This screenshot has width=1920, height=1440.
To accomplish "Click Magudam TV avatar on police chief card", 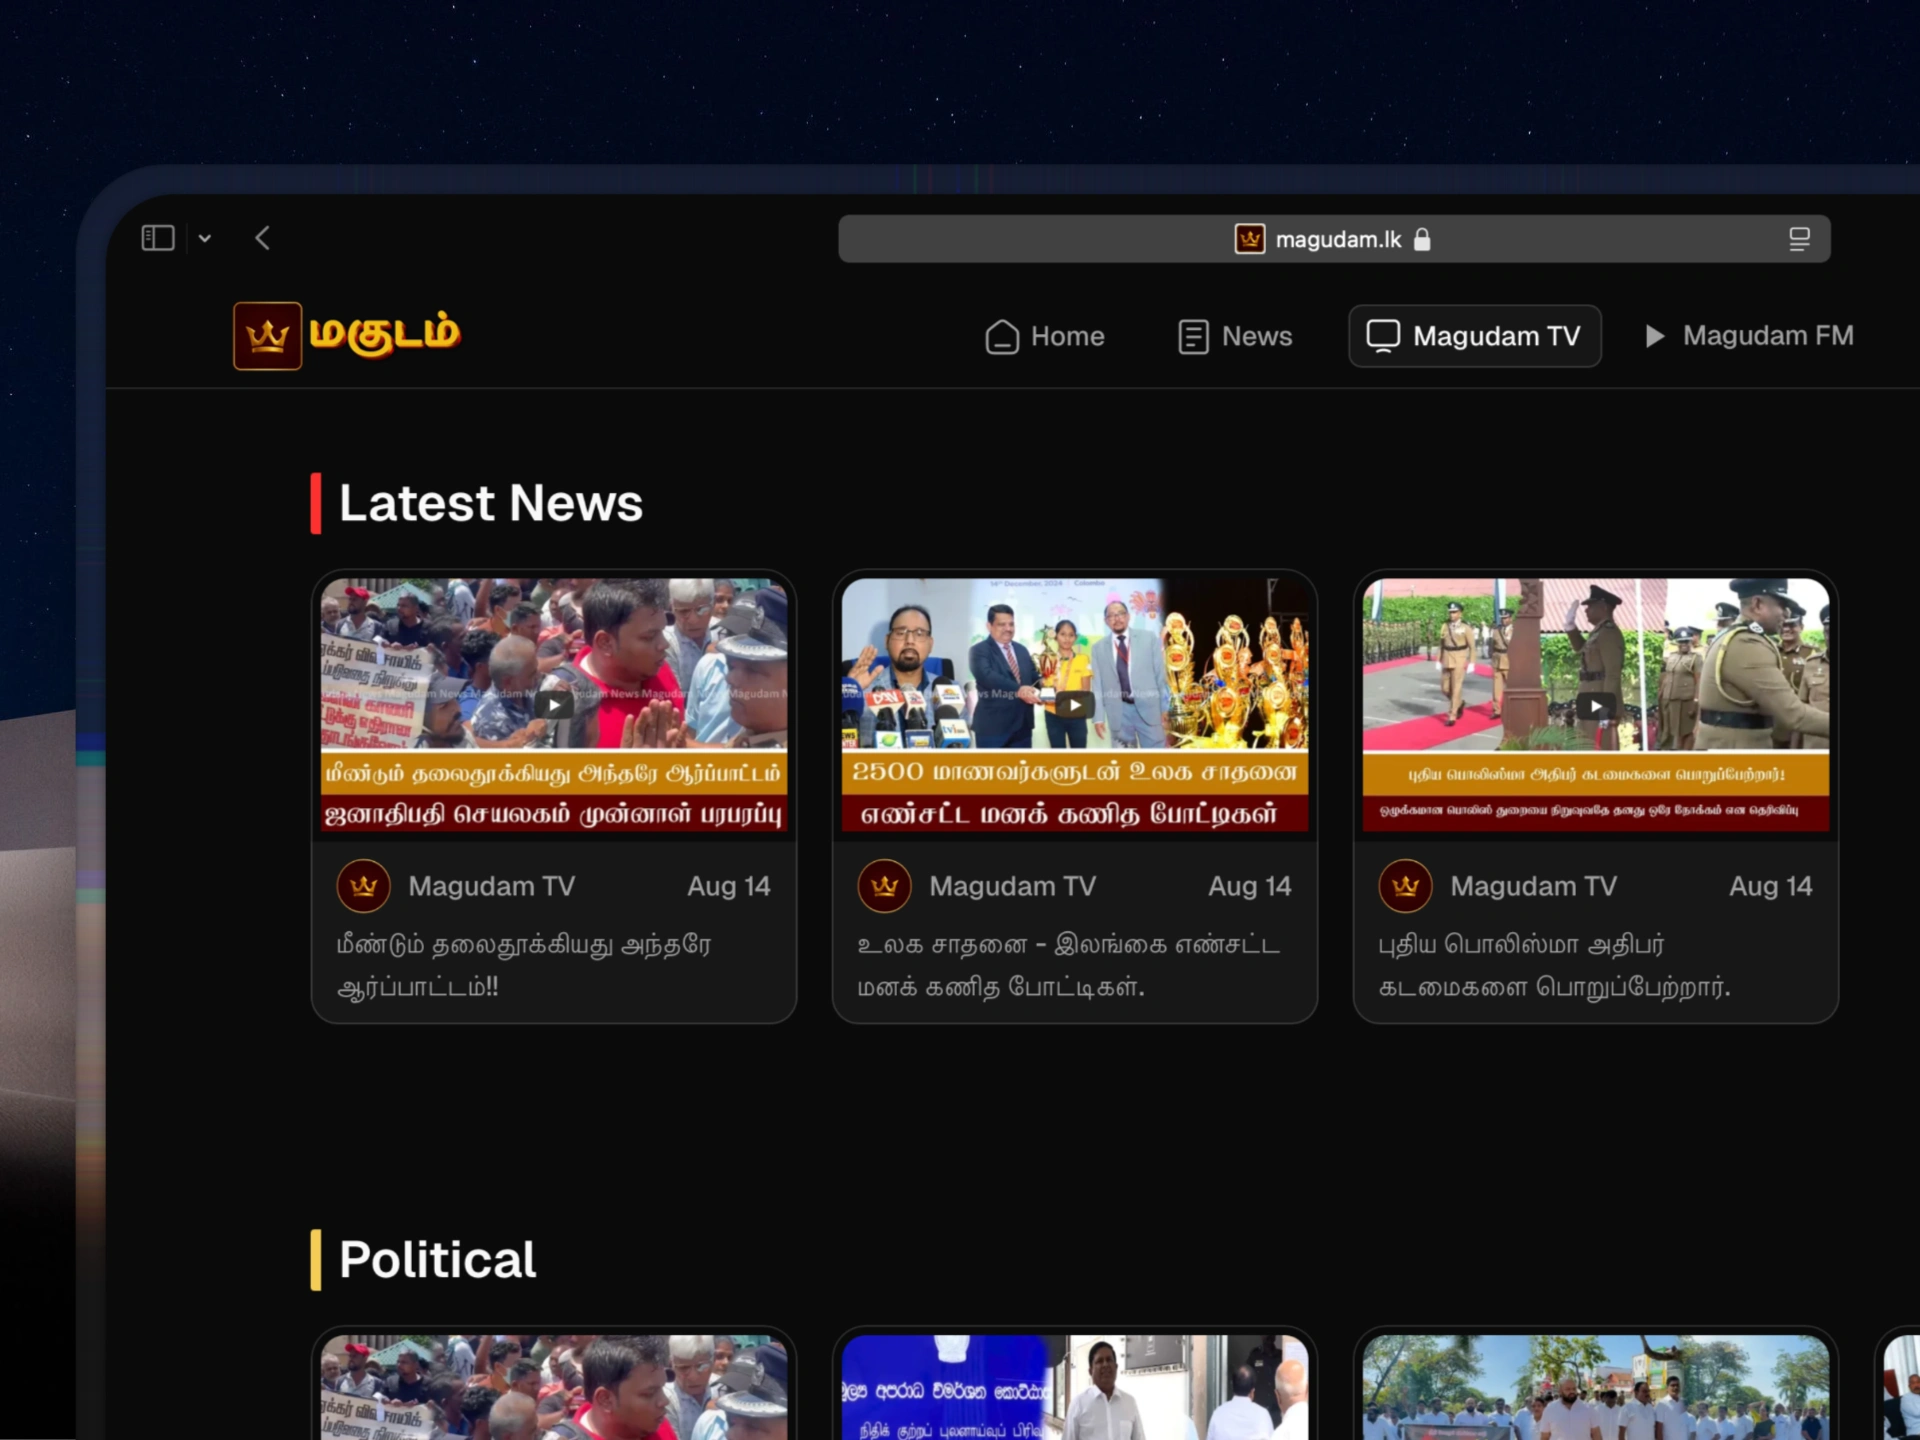I will click(1406, 886).
